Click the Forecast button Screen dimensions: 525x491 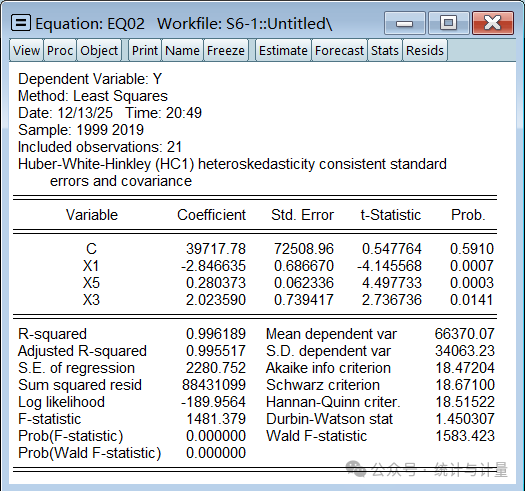click(x=339, y=51)
